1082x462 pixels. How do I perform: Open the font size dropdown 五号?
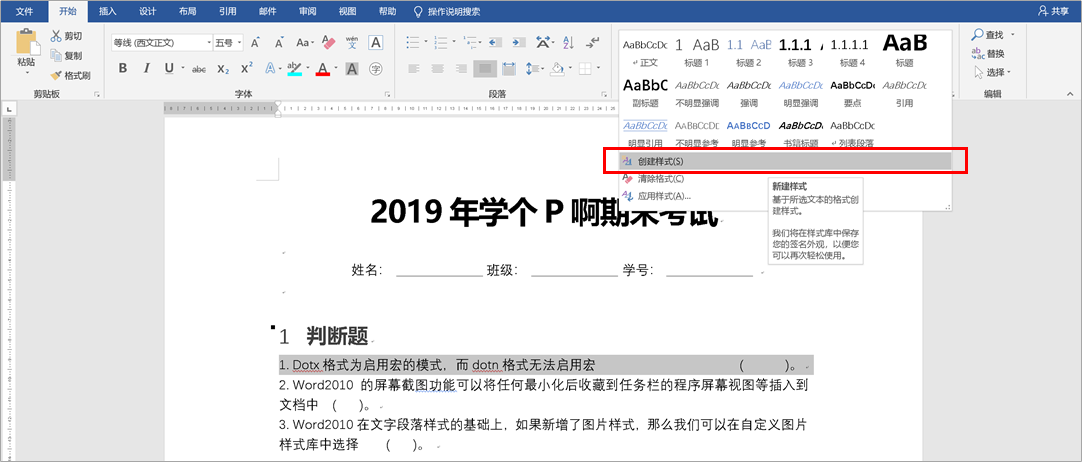[x=239, y=43]
